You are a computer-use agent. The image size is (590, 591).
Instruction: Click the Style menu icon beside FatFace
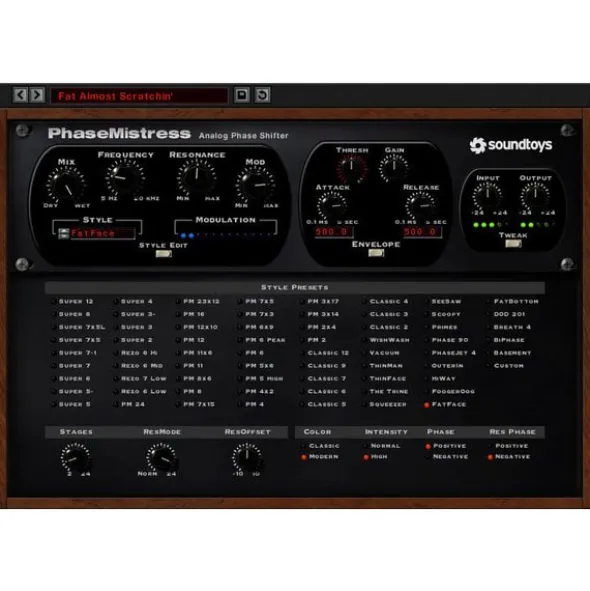tap(64, 234)
